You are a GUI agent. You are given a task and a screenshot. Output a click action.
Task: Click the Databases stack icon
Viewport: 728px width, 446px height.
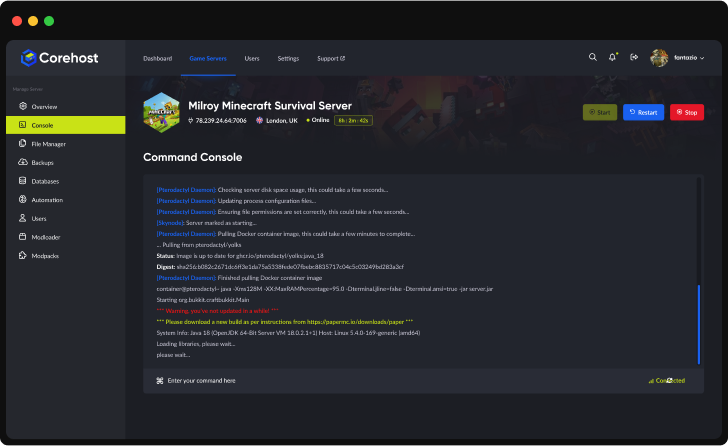click(x=22, y=181)
